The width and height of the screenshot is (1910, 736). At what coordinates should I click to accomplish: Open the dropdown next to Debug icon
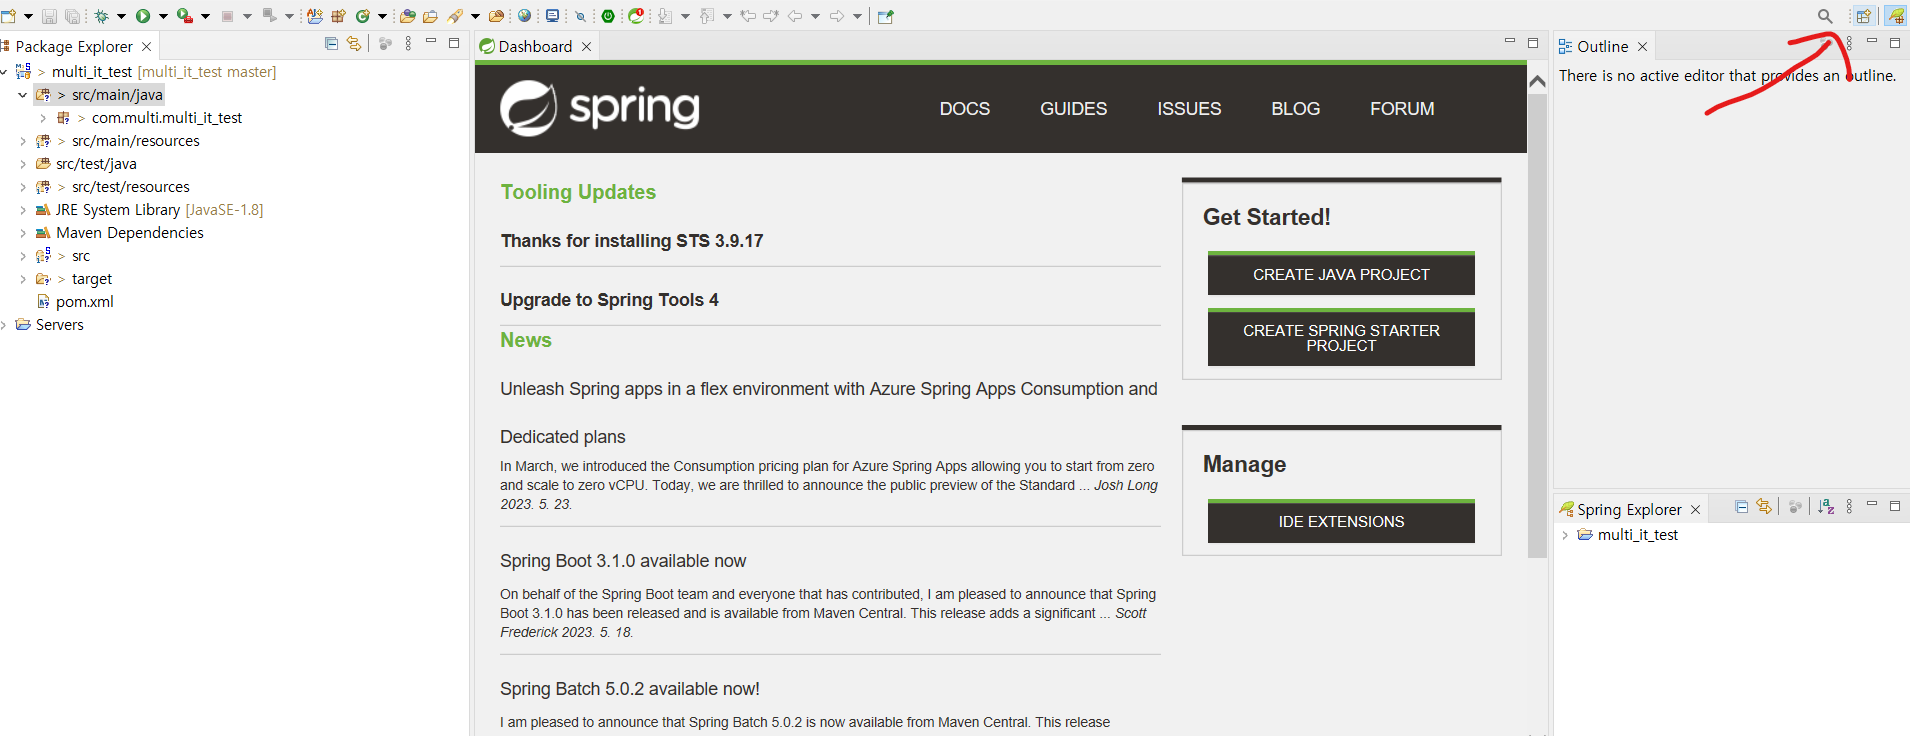[121, 16]
